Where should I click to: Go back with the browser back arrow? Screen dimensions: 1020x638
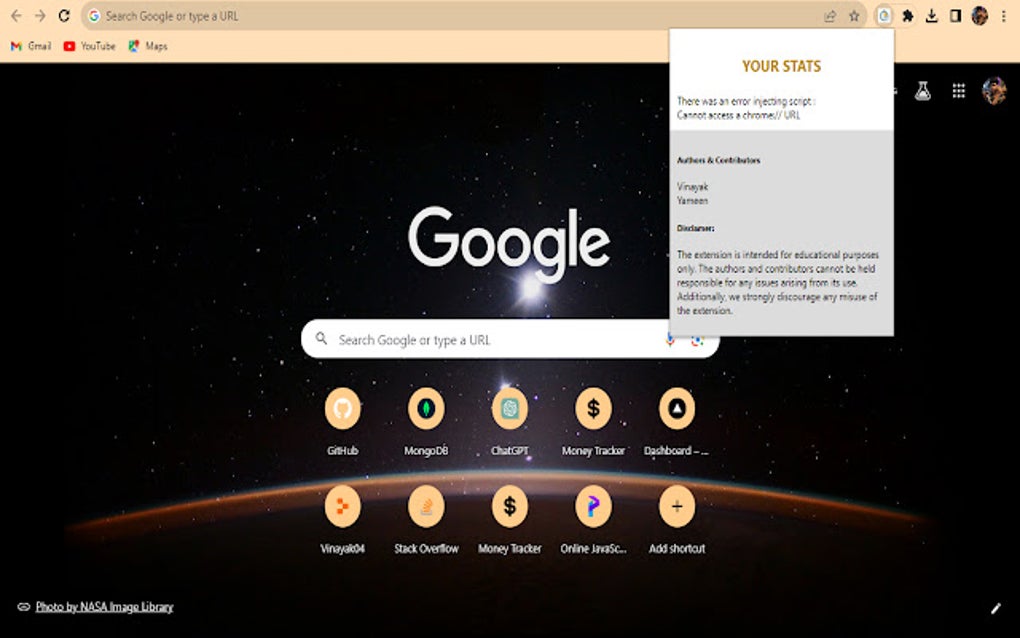(16, 16)
